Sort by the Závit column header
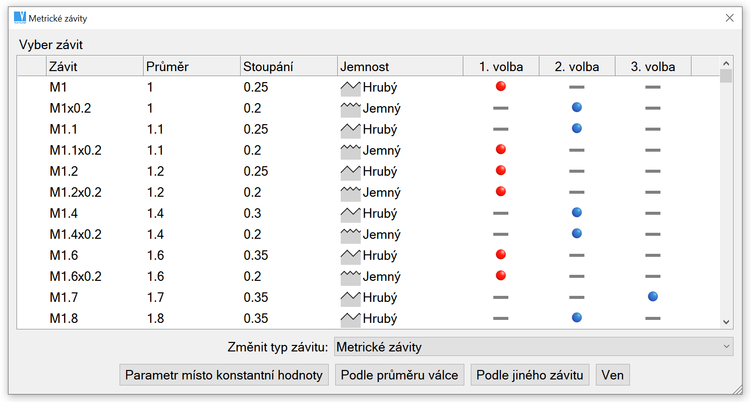The width and height of the screenshot is (751, 402). [93, 67]
